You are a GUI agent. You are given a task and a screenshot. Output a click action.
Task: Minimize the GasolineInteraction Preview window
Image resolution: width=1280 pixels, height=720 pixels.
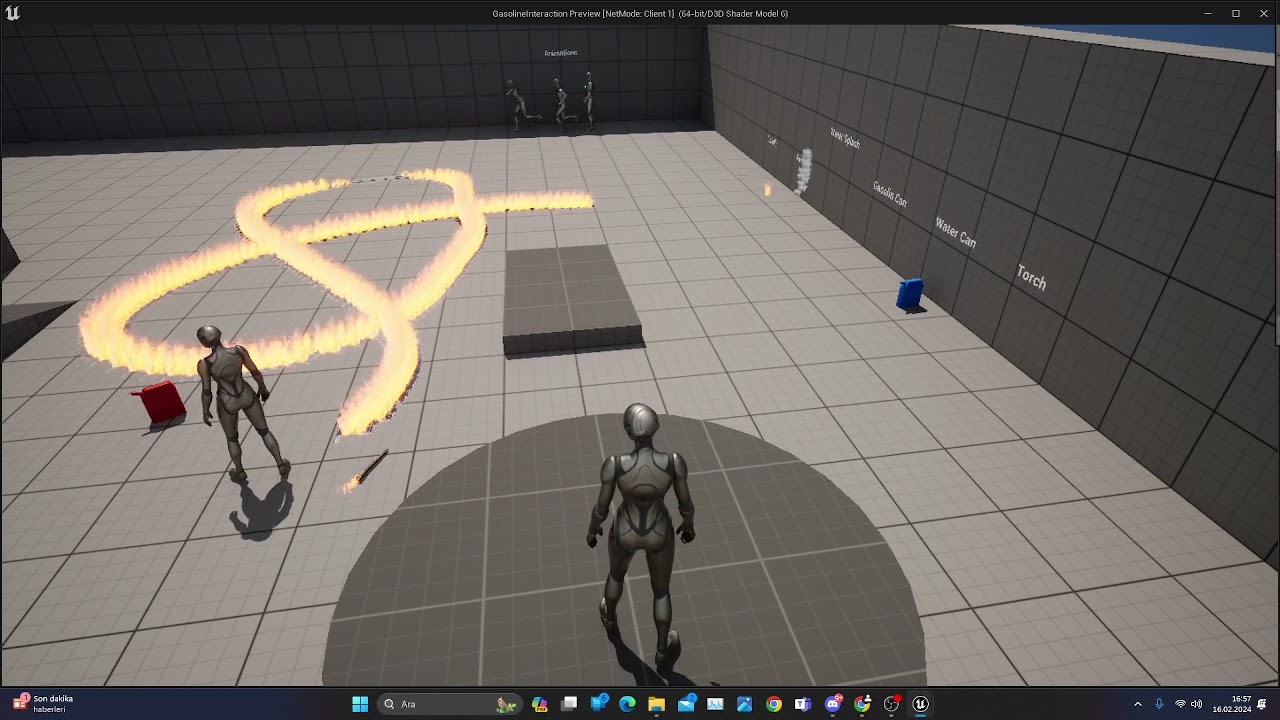(1208, 13)
